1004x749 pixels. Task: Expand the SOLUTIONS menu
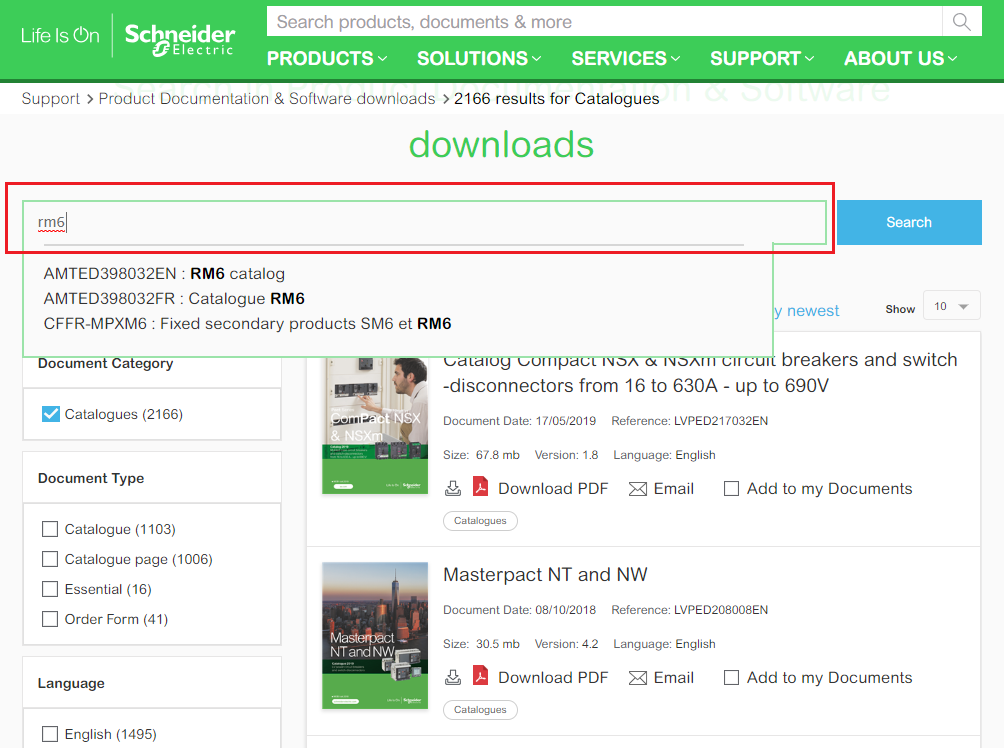(480, 58)
